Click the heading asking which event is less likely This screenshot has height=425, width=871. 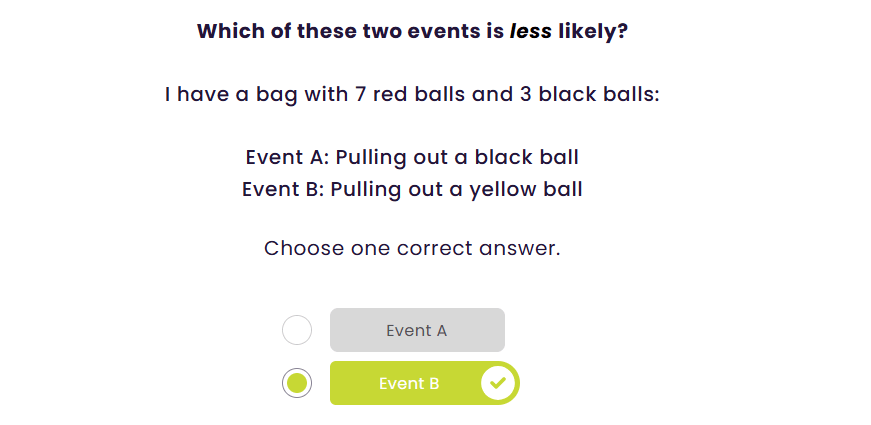pyautogui.click(x=412, y=31)
